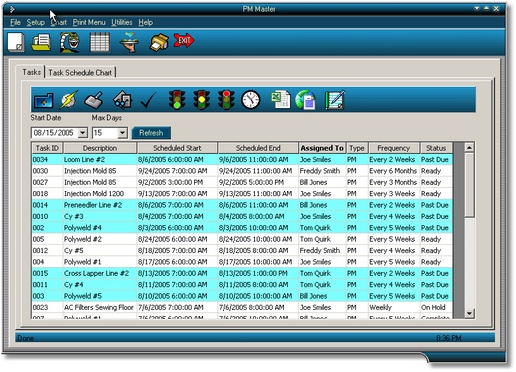
Task: Open the Utilities menu
Action: coord(122,22)
